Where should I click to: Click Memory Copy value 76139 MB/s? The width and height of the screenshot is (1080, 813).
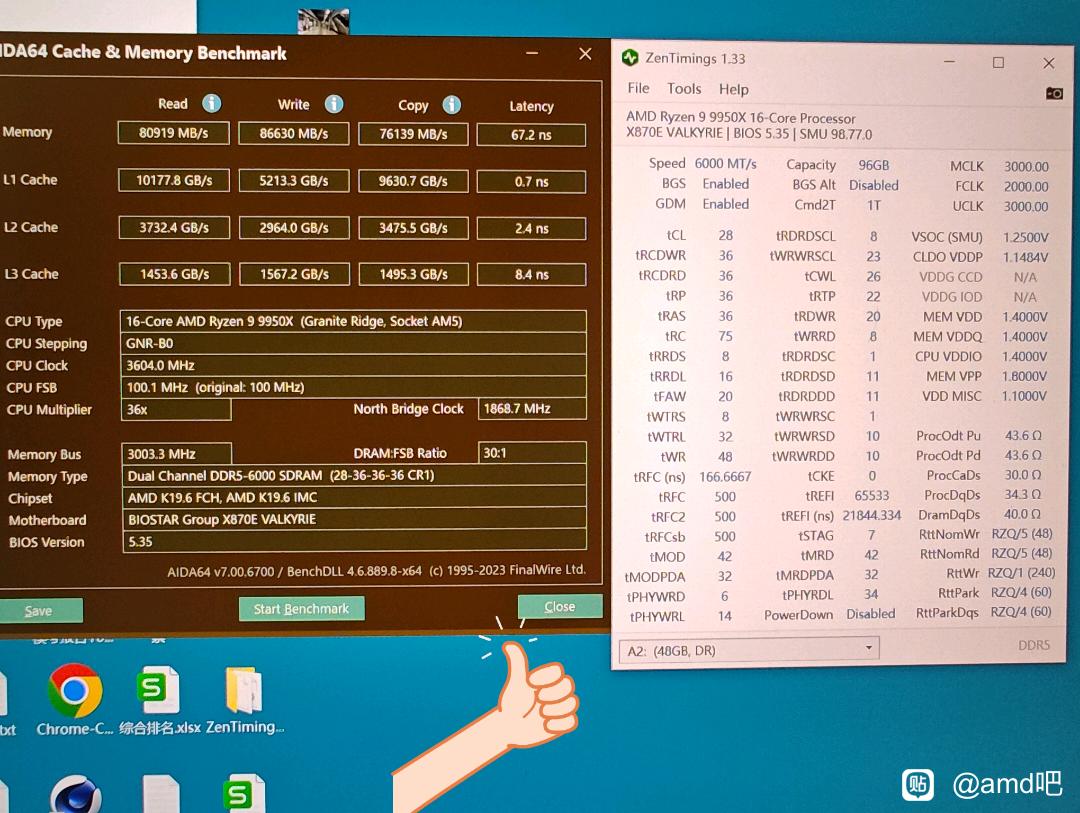[x=413, y=134]
